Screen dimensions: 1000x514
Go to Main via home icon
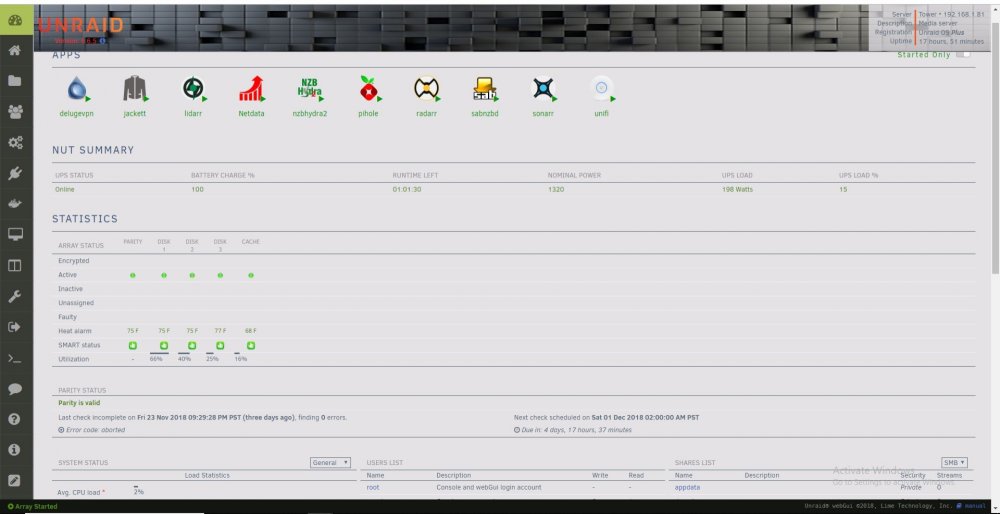[15, 50]
